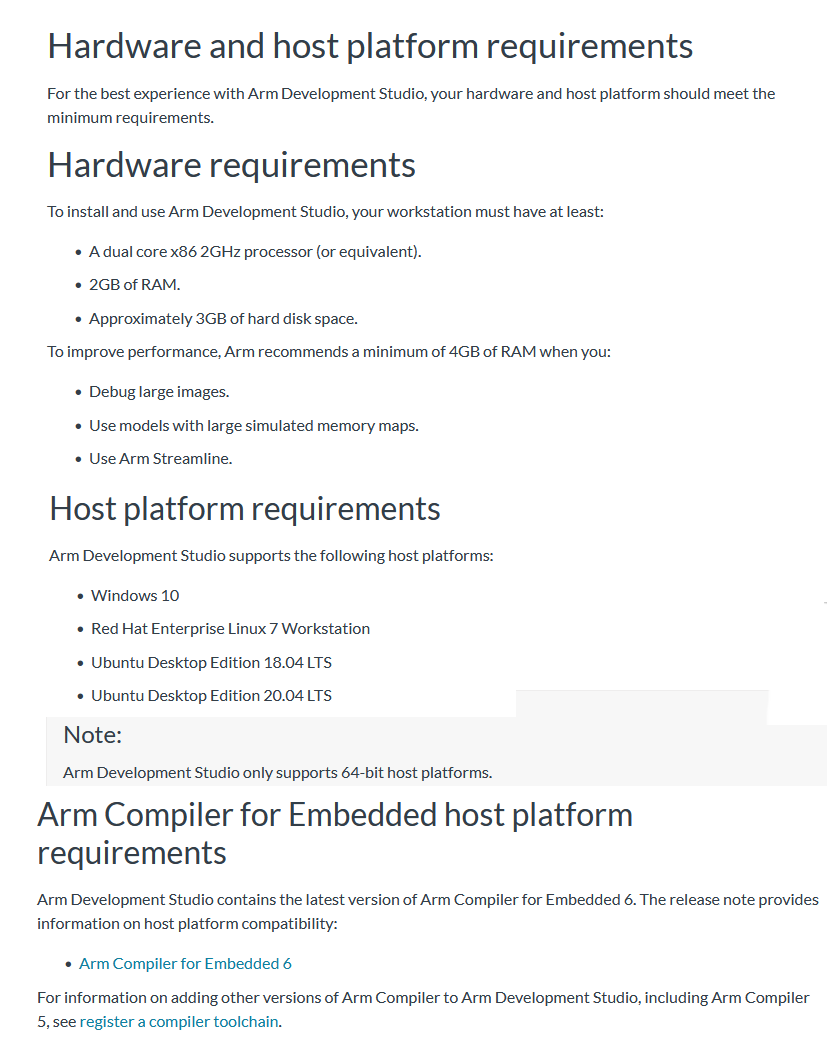Click the For the best experience intro paragraph
Image resolution: width=827 pixels, height=1041 pixels.
[x=411, y=106]
